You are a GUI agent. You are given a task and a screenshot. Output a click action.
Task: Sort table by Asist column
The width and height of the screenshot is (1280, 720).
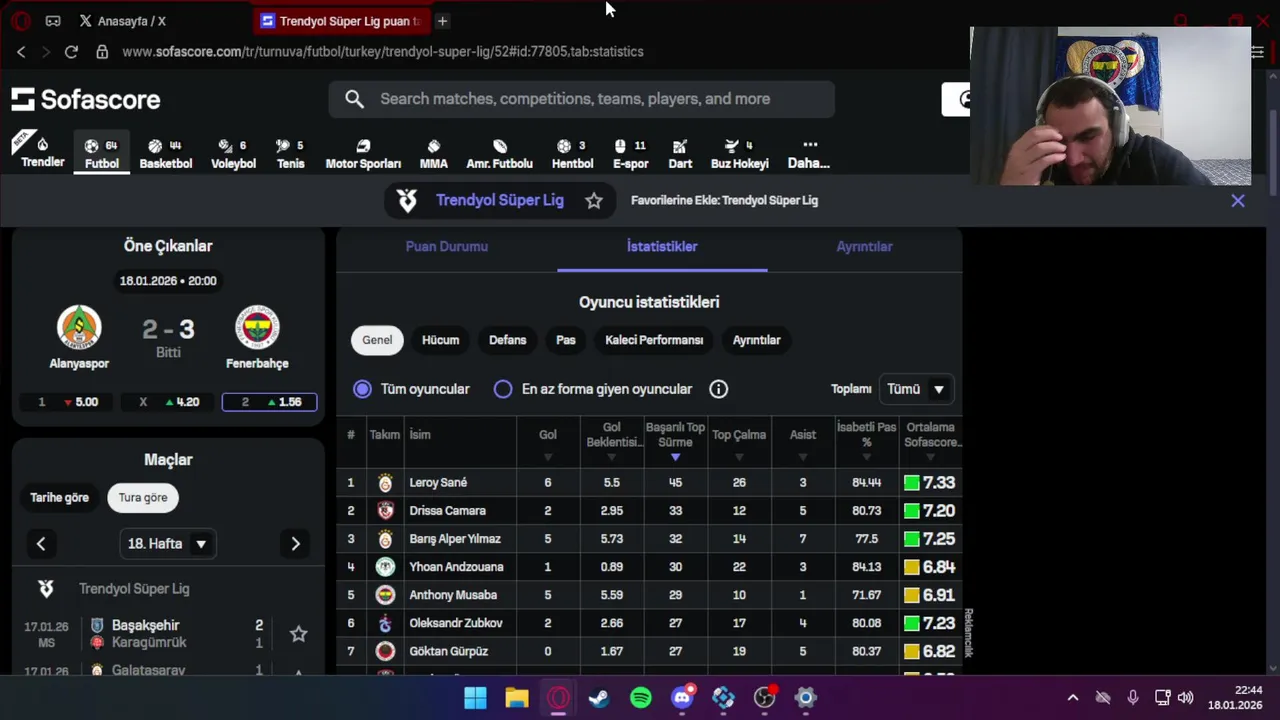coord(803,442)
